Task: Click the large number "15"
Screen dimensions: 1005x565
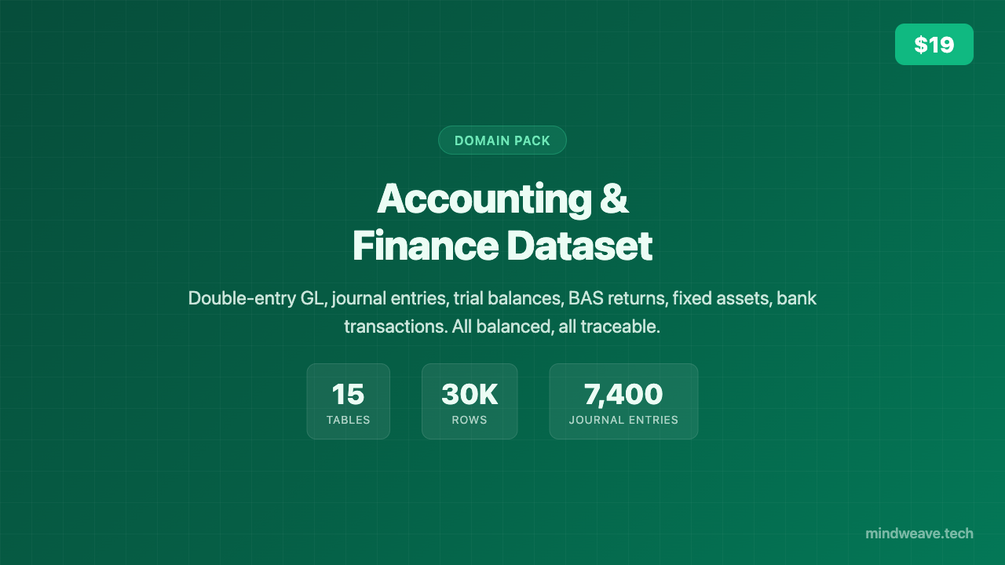Action: tap(348, 394)
